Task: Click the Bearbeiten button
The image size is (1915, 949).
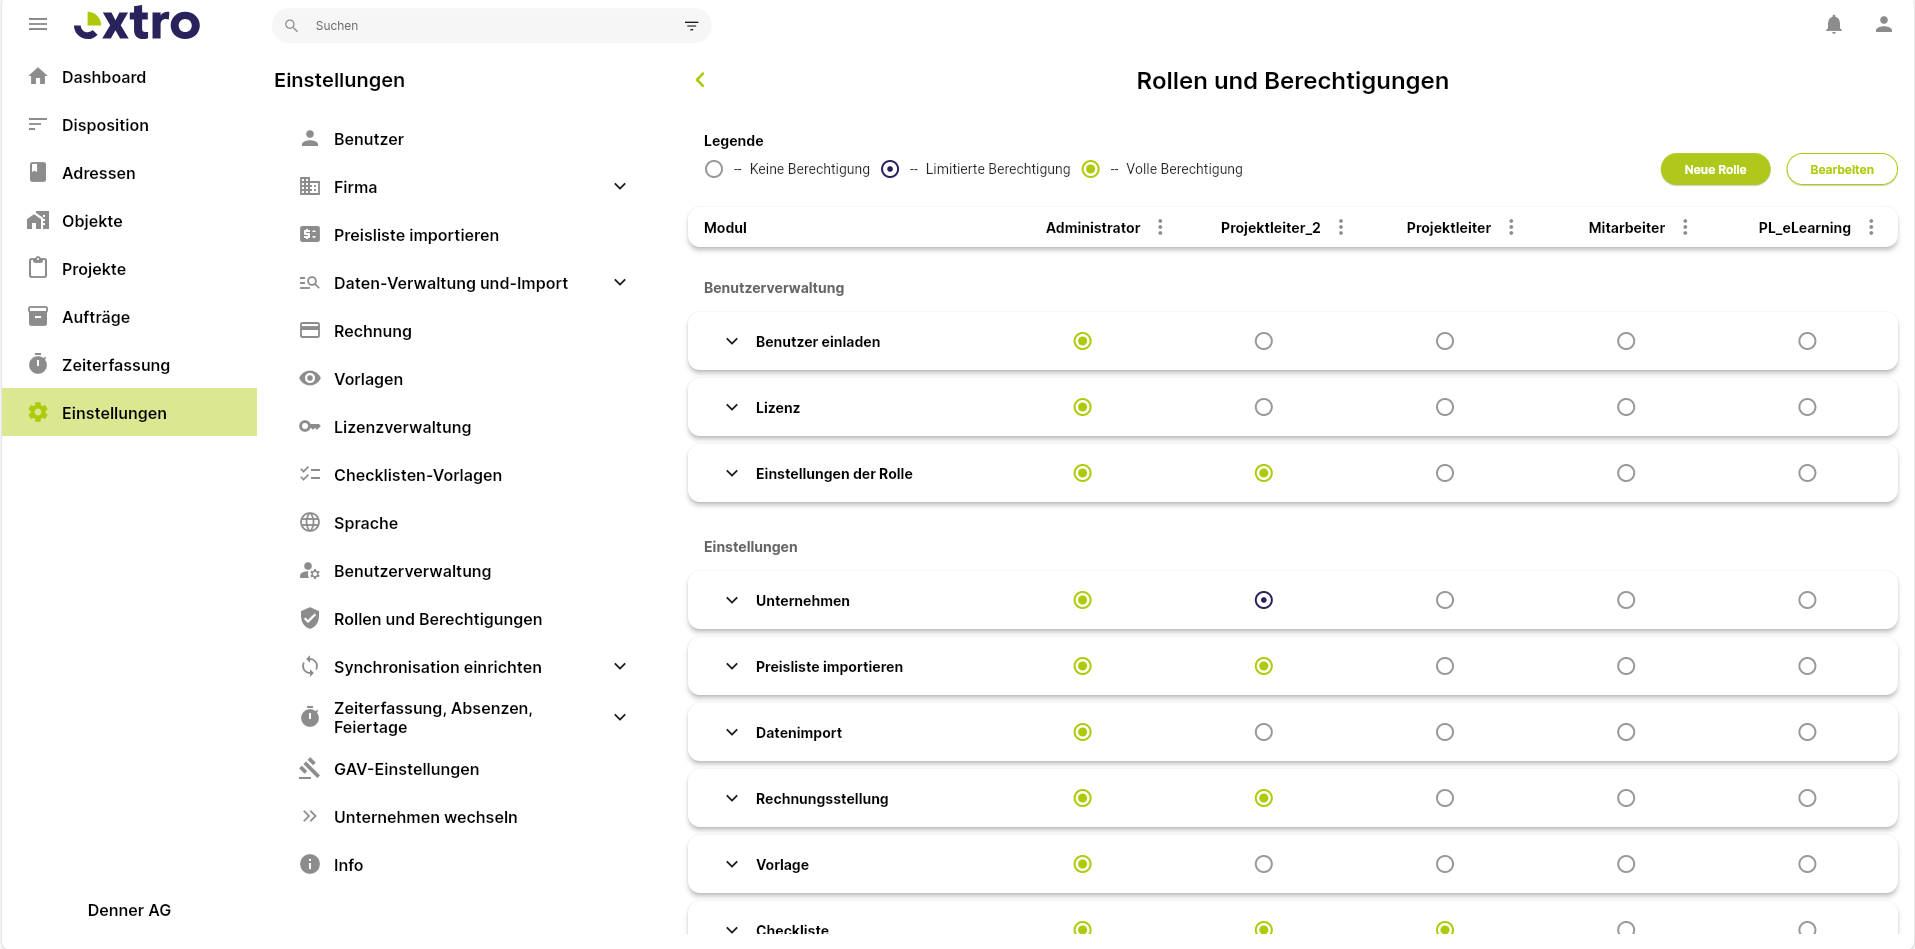Action: (x=1841, y=169)
